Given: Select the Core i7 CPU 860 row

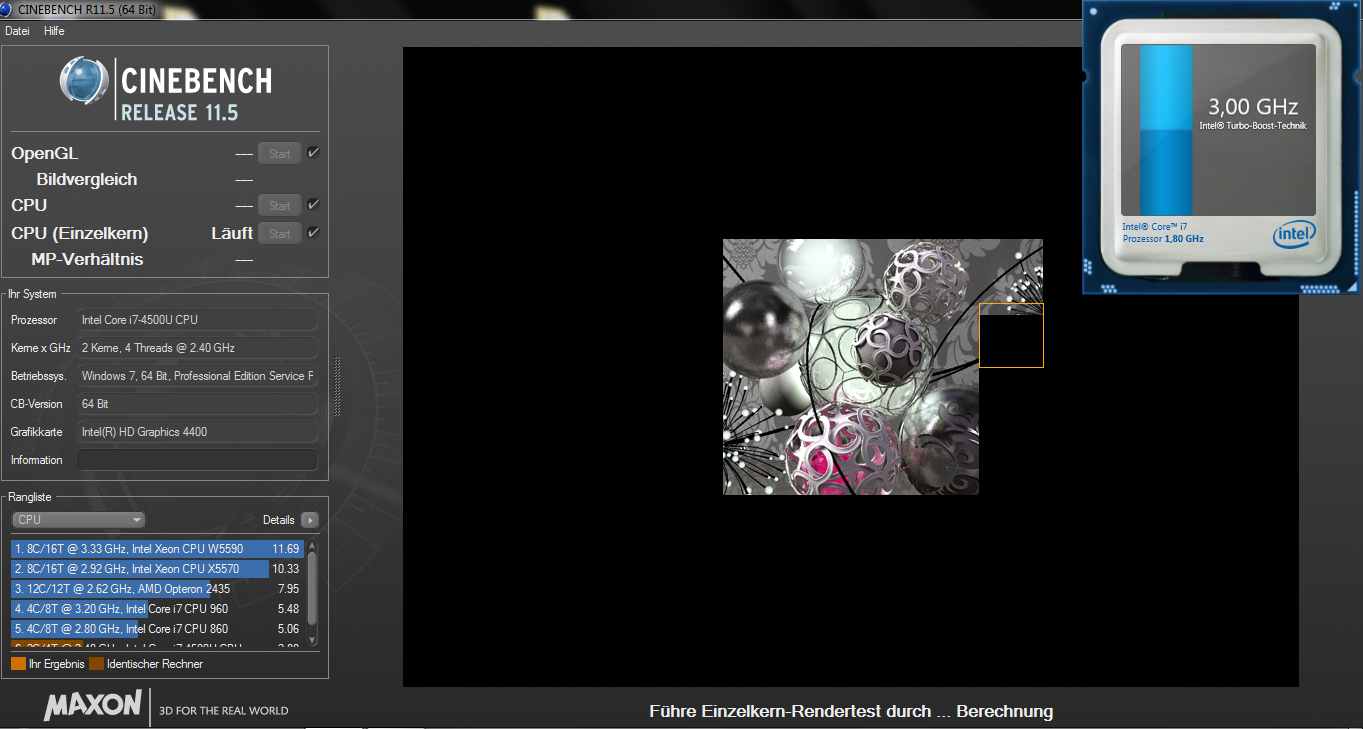Looking at the screenshot, I should click(x=156, y=629).
